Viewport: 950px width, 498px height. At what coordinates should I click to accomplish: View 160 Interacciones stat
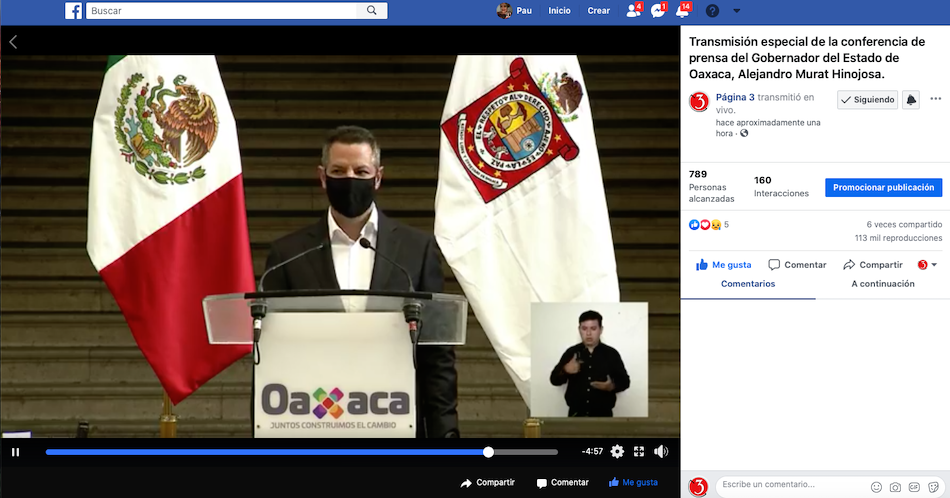781,187
